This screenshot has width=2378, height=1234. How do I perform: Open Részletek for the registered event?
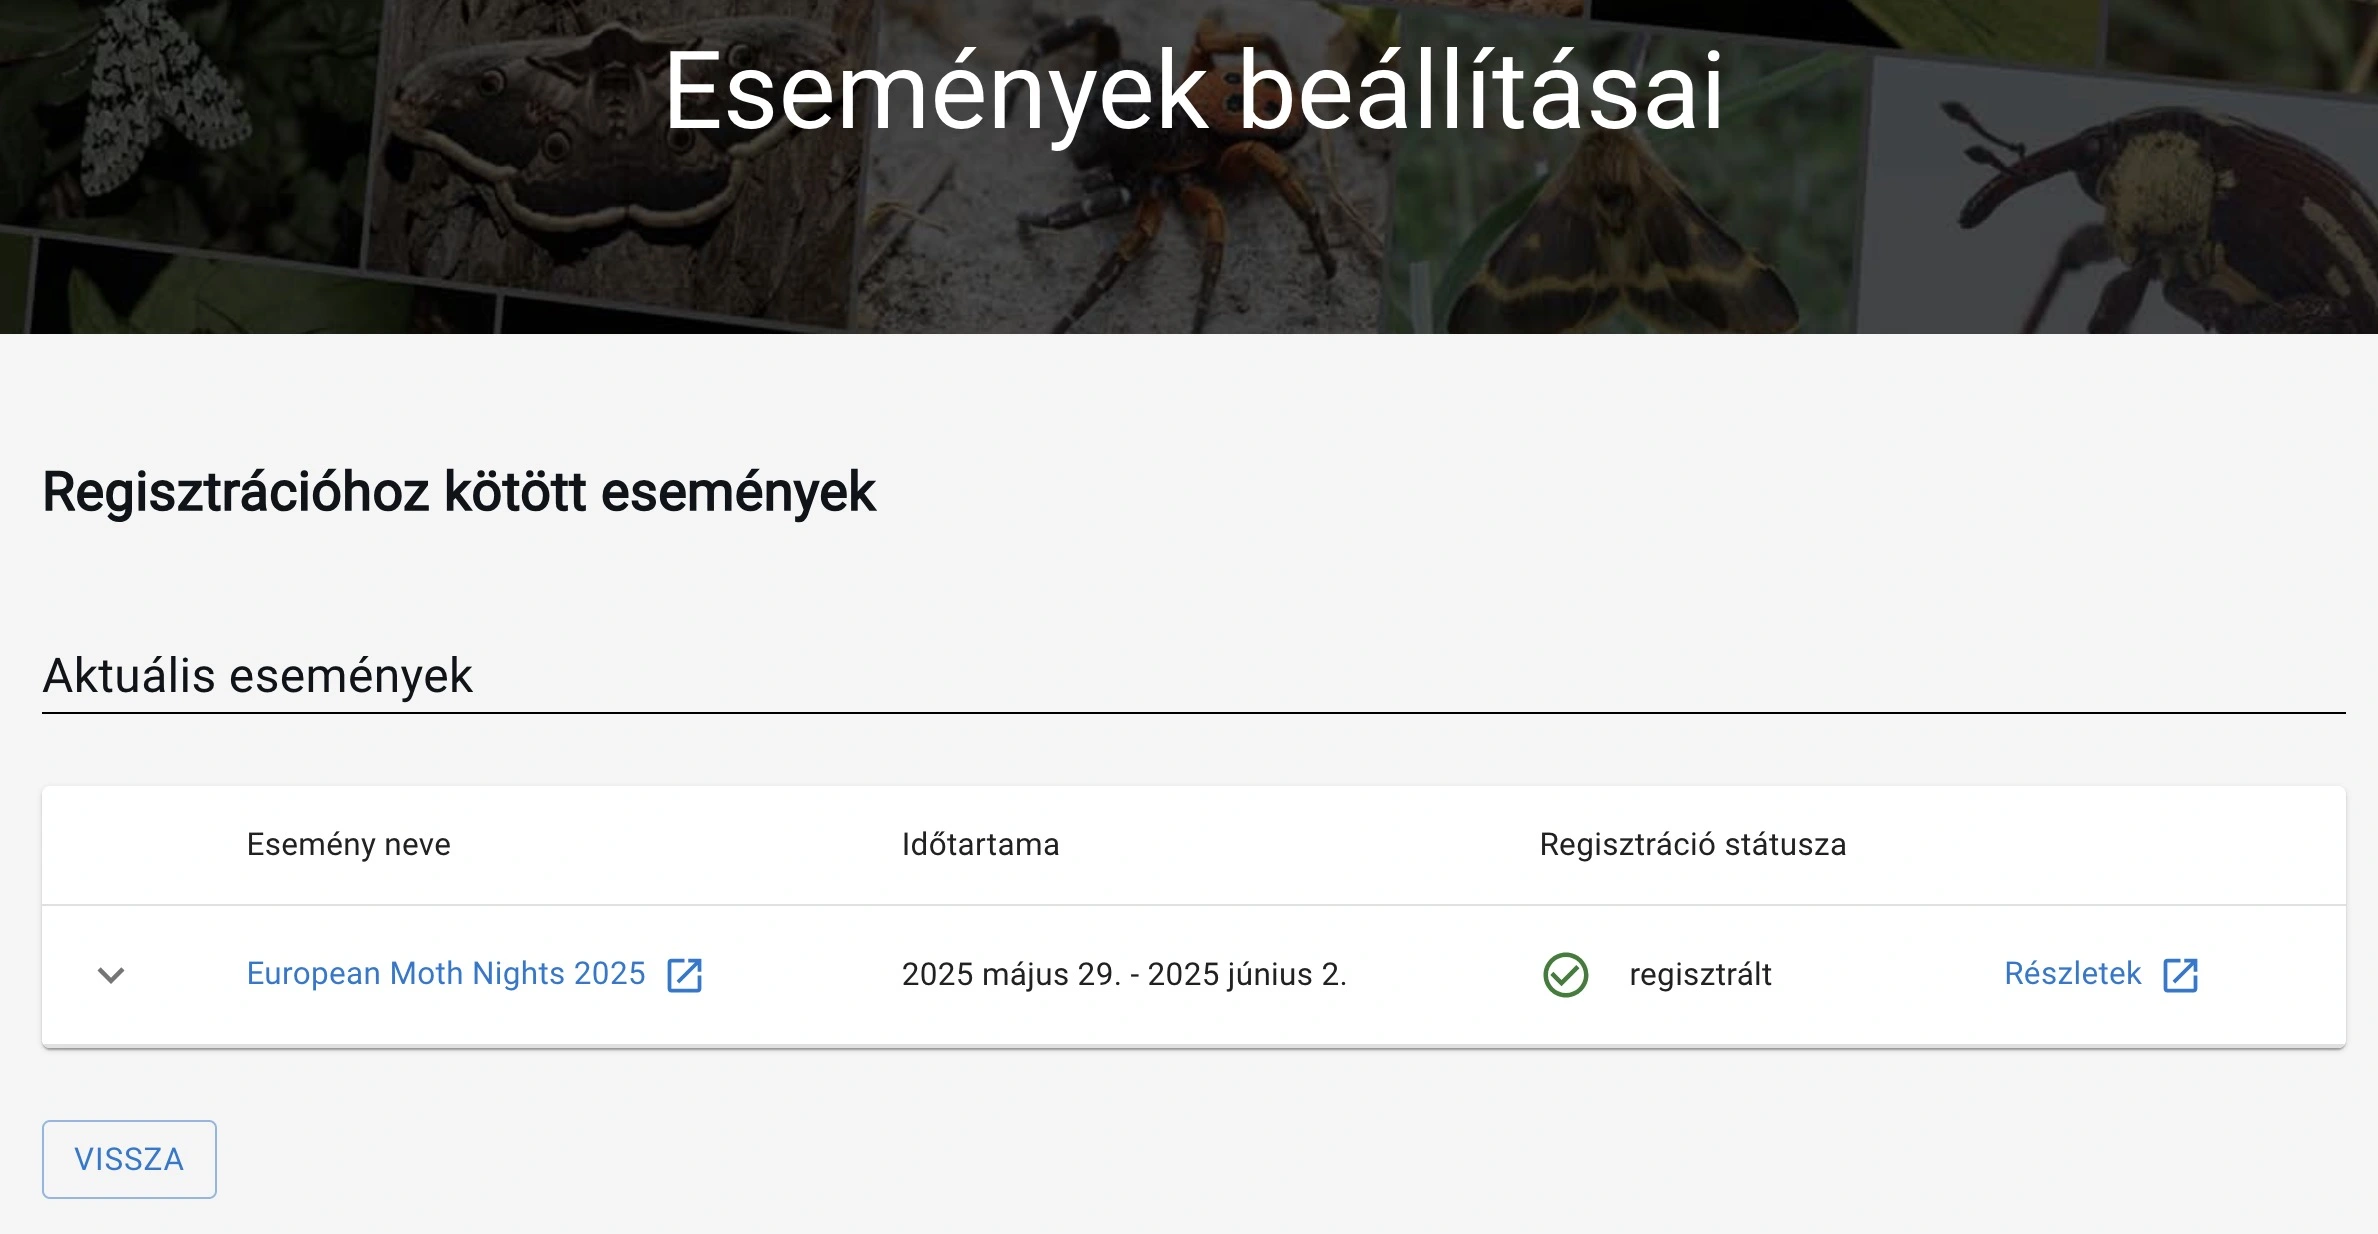(x=2071, y=973)
